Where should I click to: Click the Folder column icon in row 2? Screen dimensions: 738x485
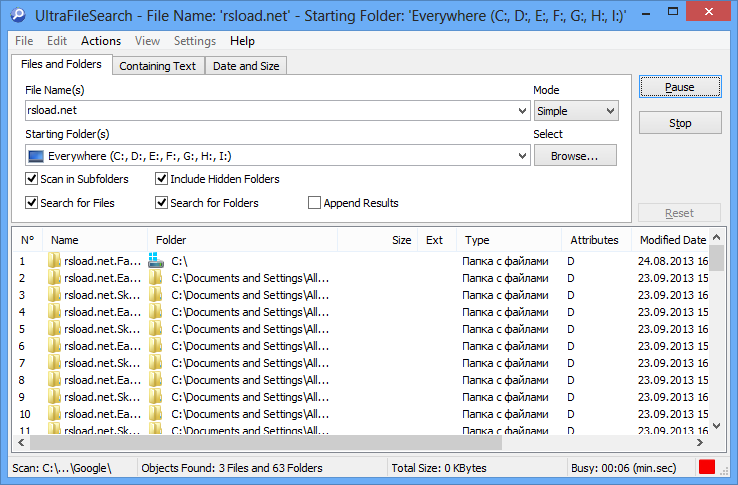(x=156, y=278)
